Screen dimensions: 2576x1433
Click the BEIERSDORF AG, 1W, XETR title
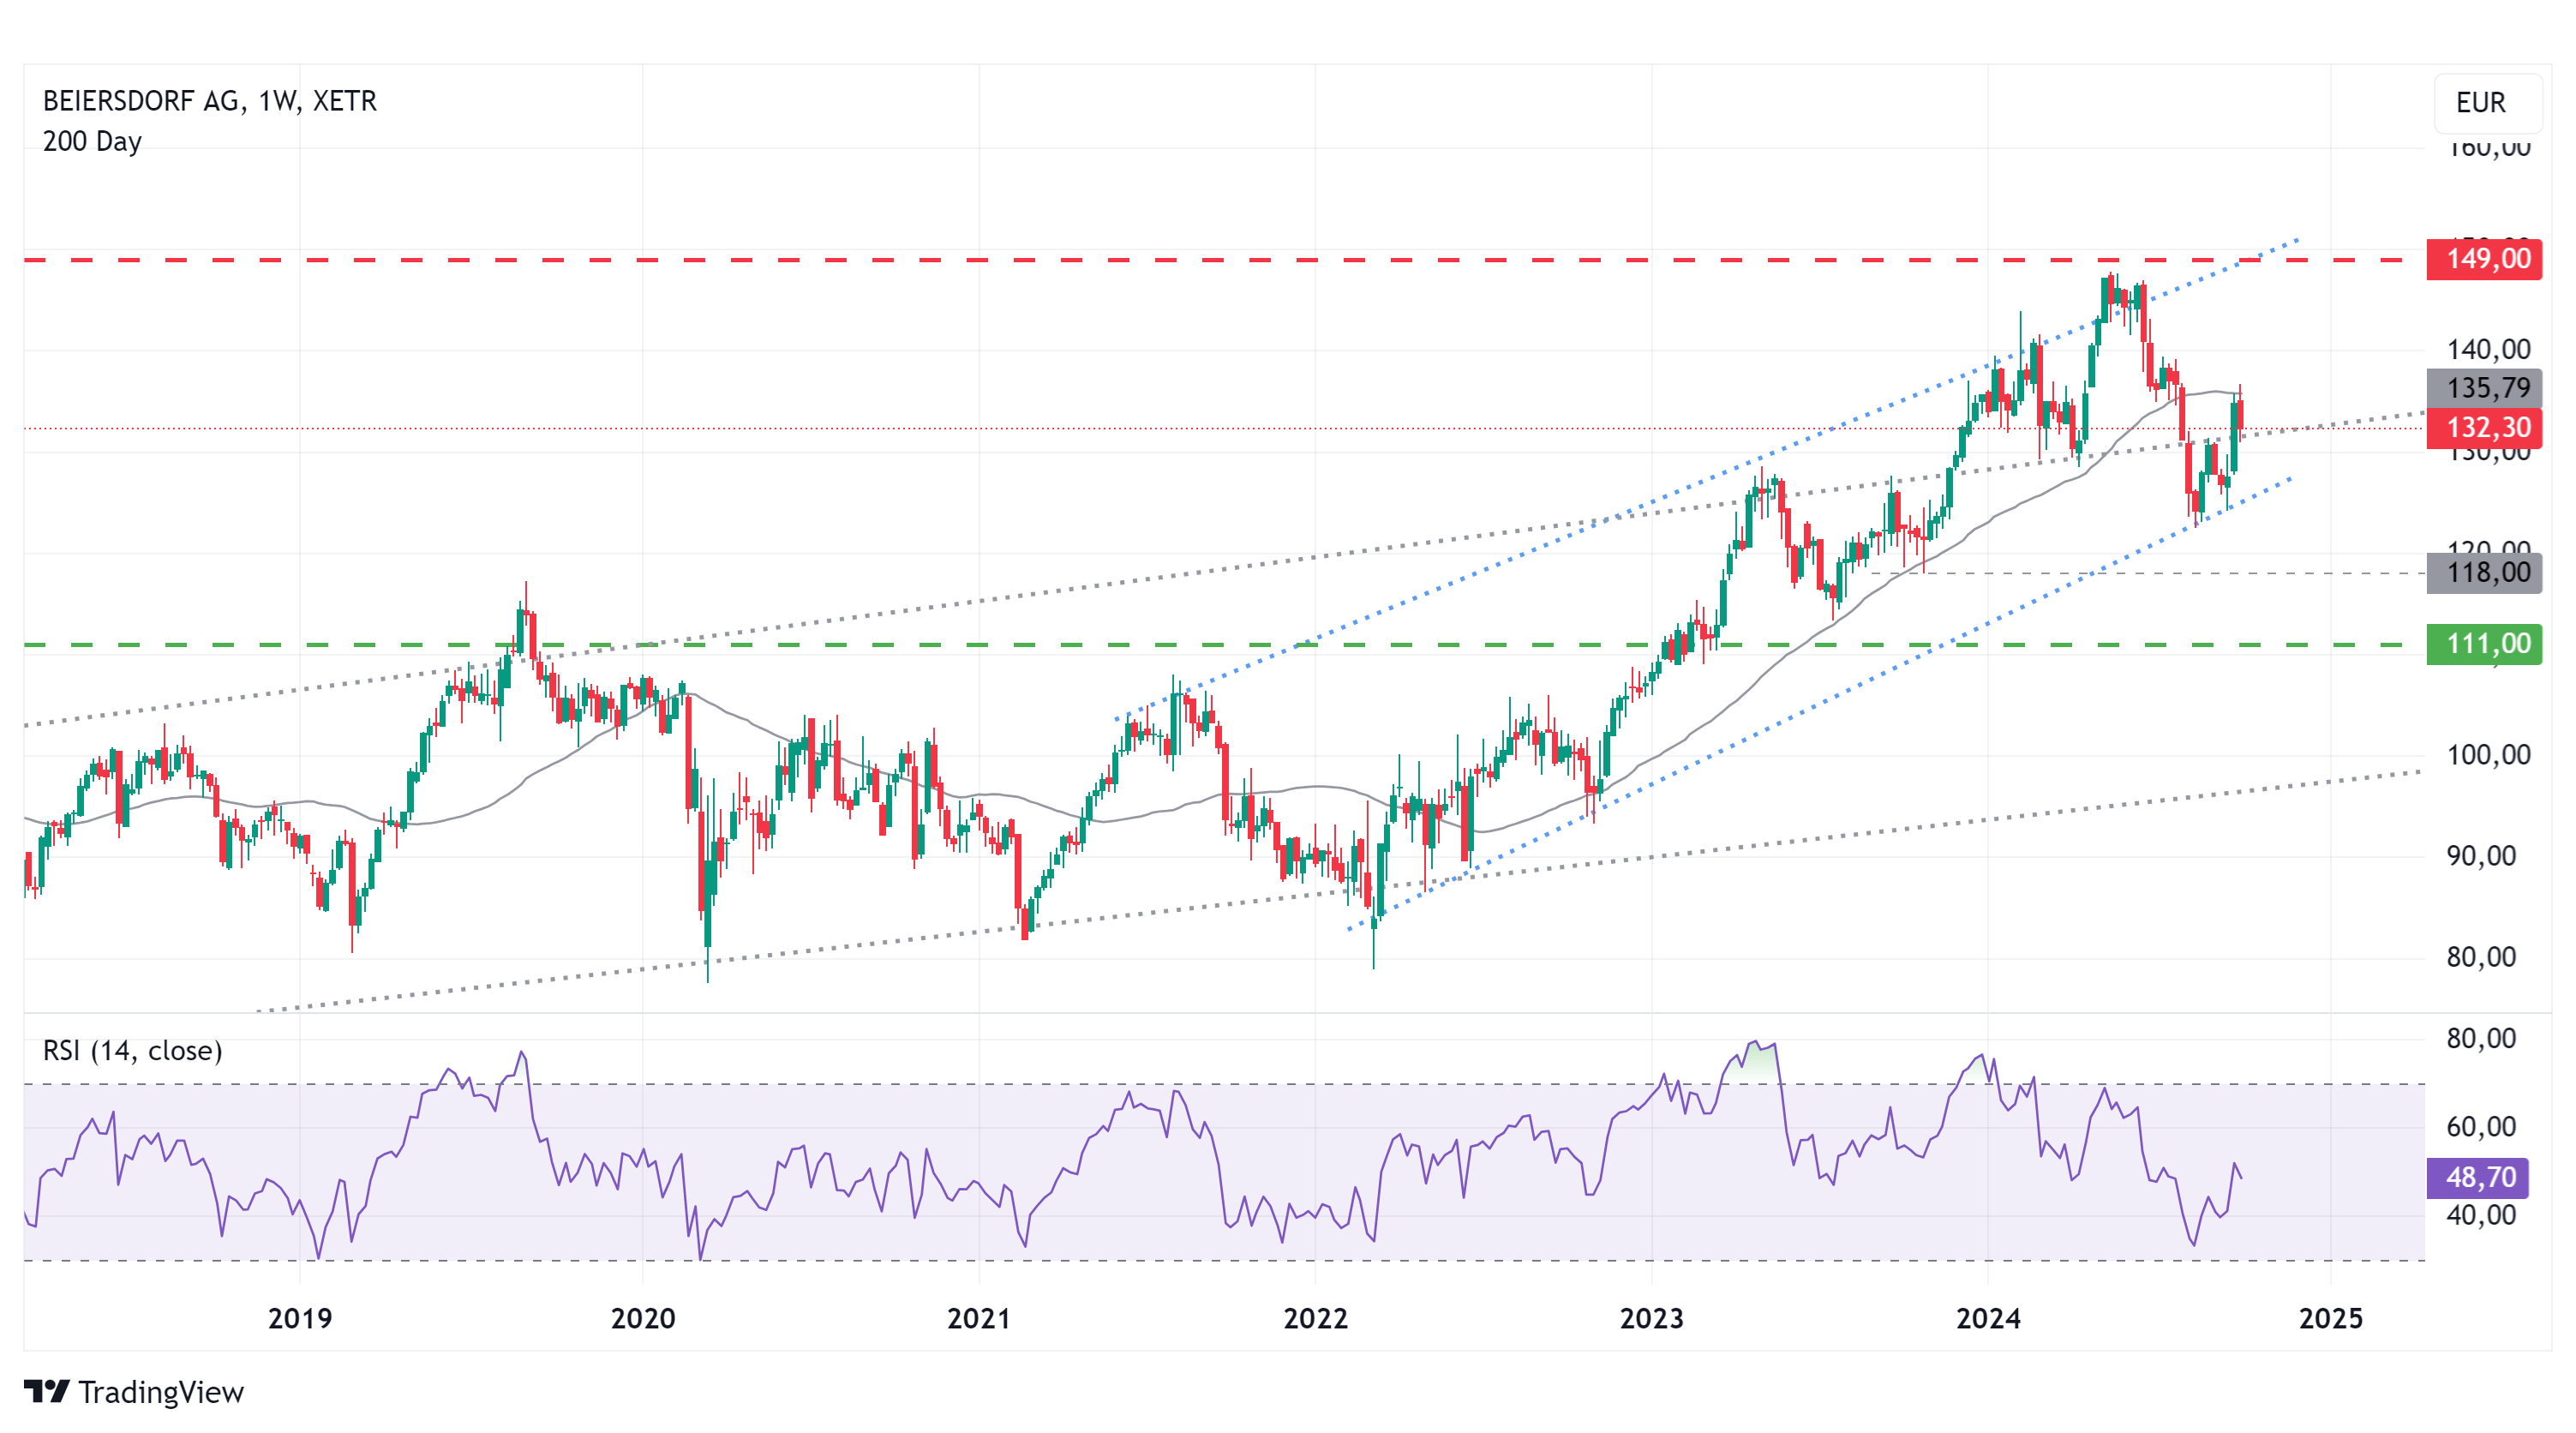point(210,101)
